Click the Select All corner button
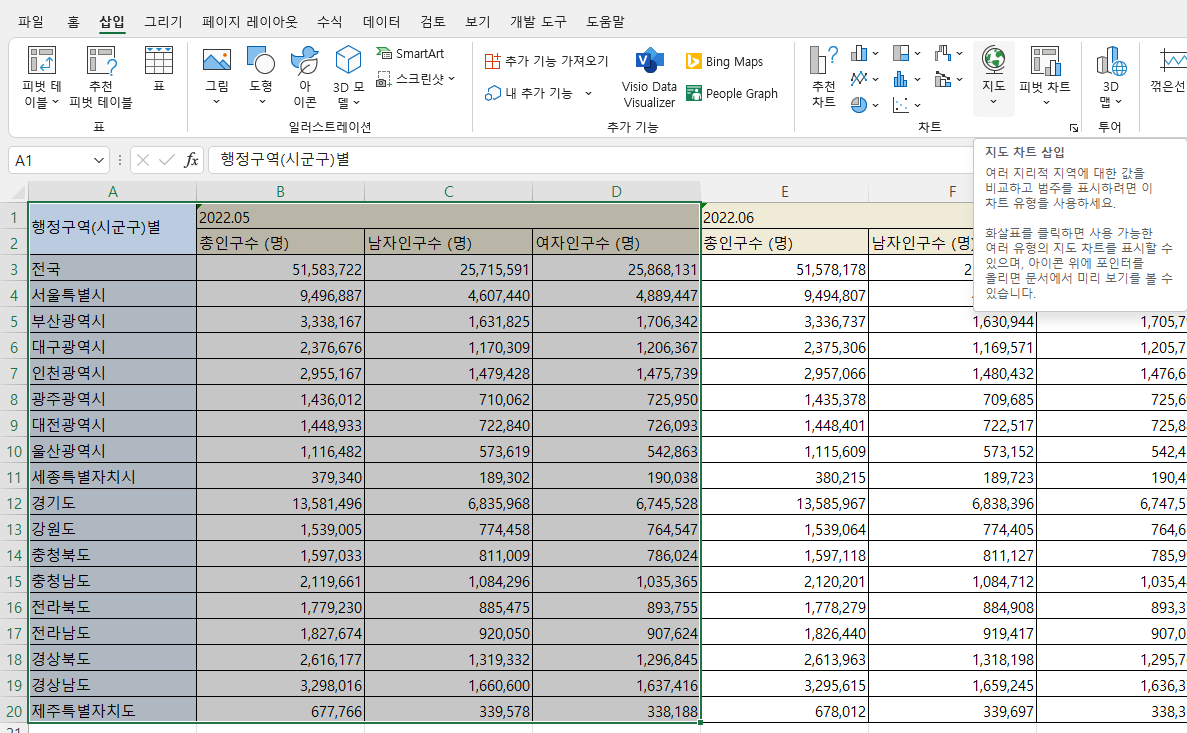The image size is (1187, 733). pyautogui.click(x=14, y=192)
